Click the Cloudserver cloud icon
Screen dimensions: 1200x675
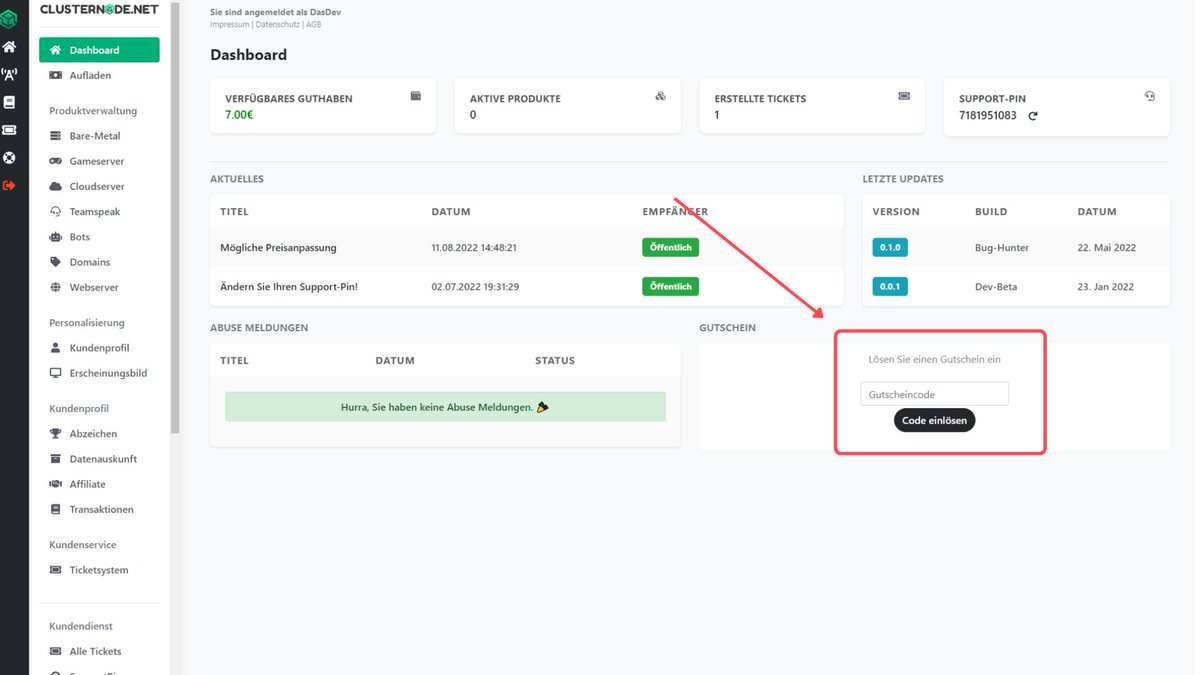tap(56, 186)
